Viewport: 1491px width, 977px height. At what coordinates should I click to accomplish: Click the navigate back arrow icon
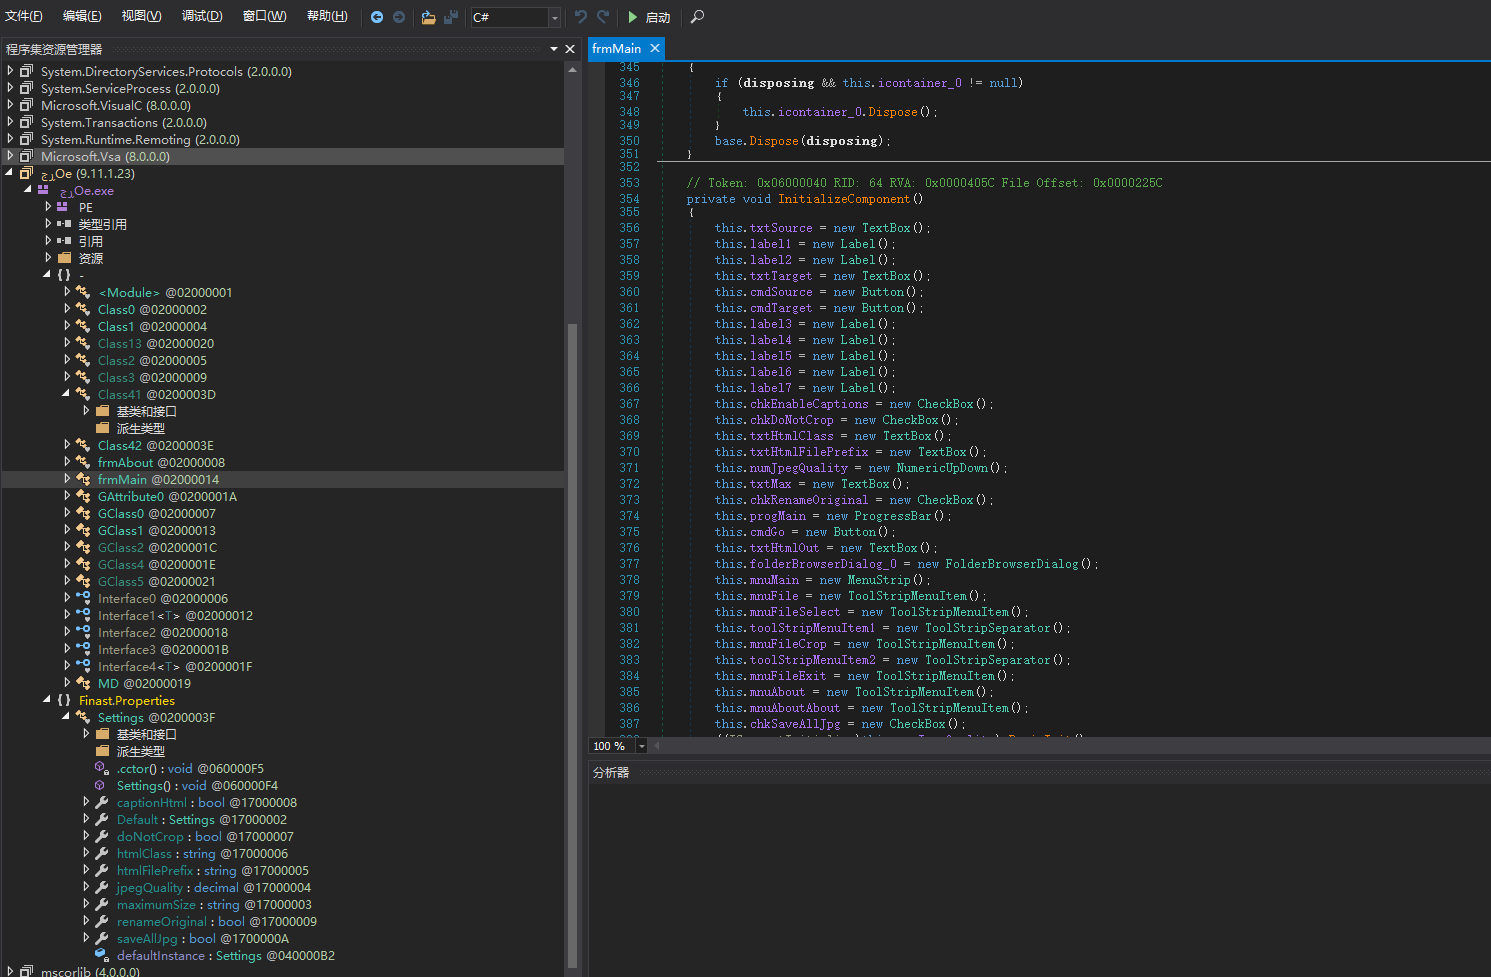[377, 17]
